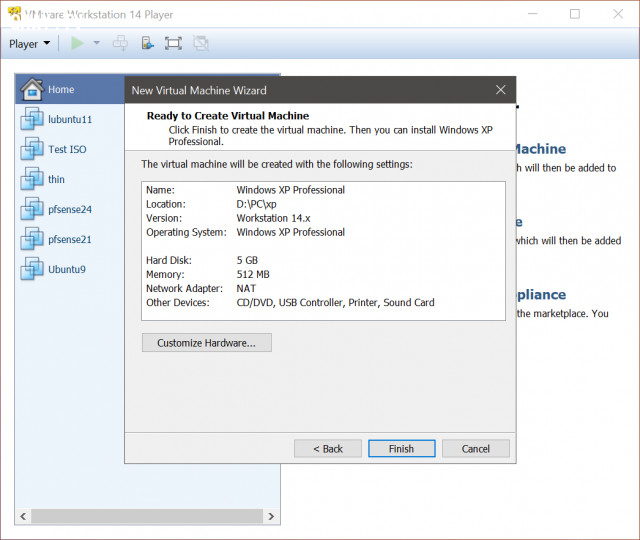
Task: Click the library scrollbar left arrow
Action: 23,516
